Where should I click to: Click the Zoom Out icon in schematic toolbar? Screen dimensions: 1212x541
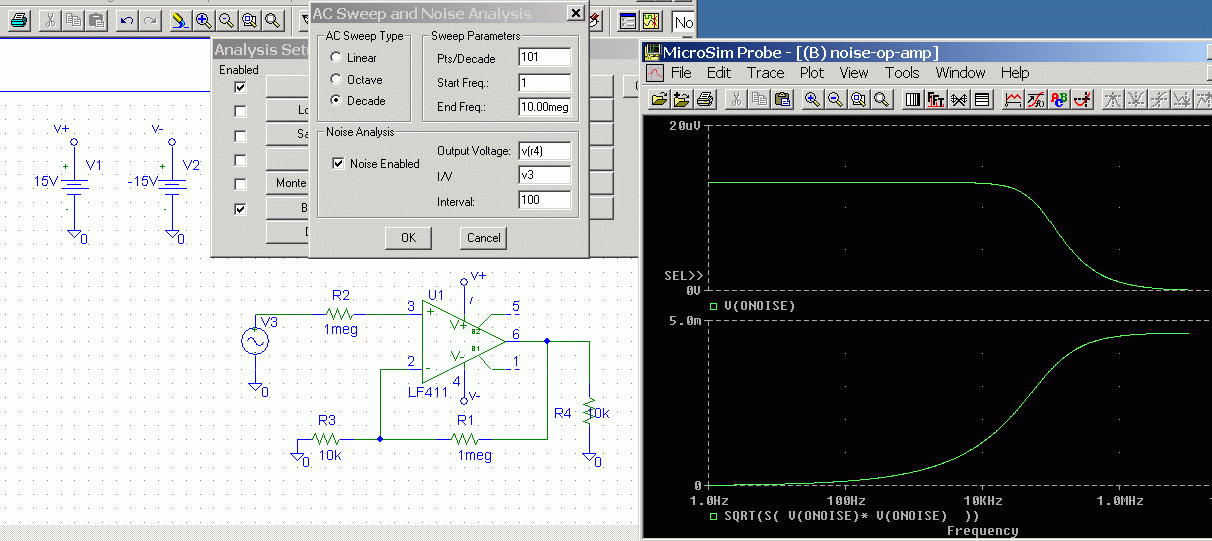(x=226, y=20)
